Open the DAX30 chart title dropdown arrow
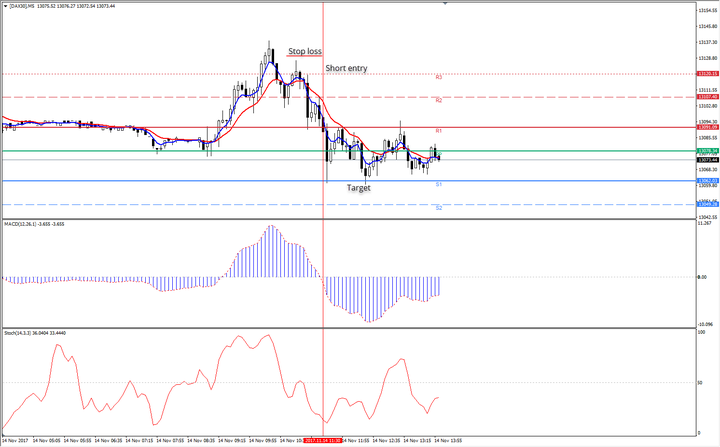The image size is (720, 447). 5,6
